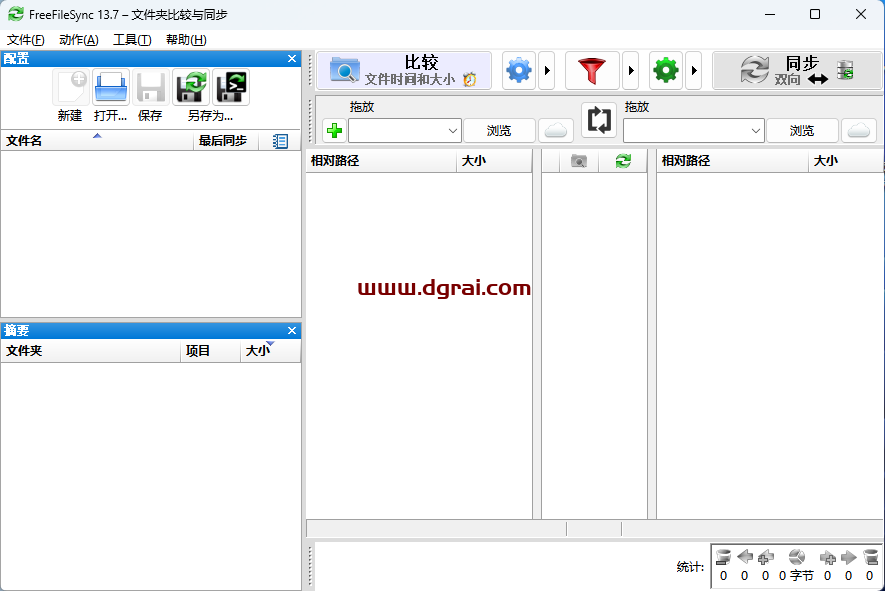This screenshot has width=885, height=591.
Task: Expand comparison settings arrow menu
Action: [x=546, y=71]
